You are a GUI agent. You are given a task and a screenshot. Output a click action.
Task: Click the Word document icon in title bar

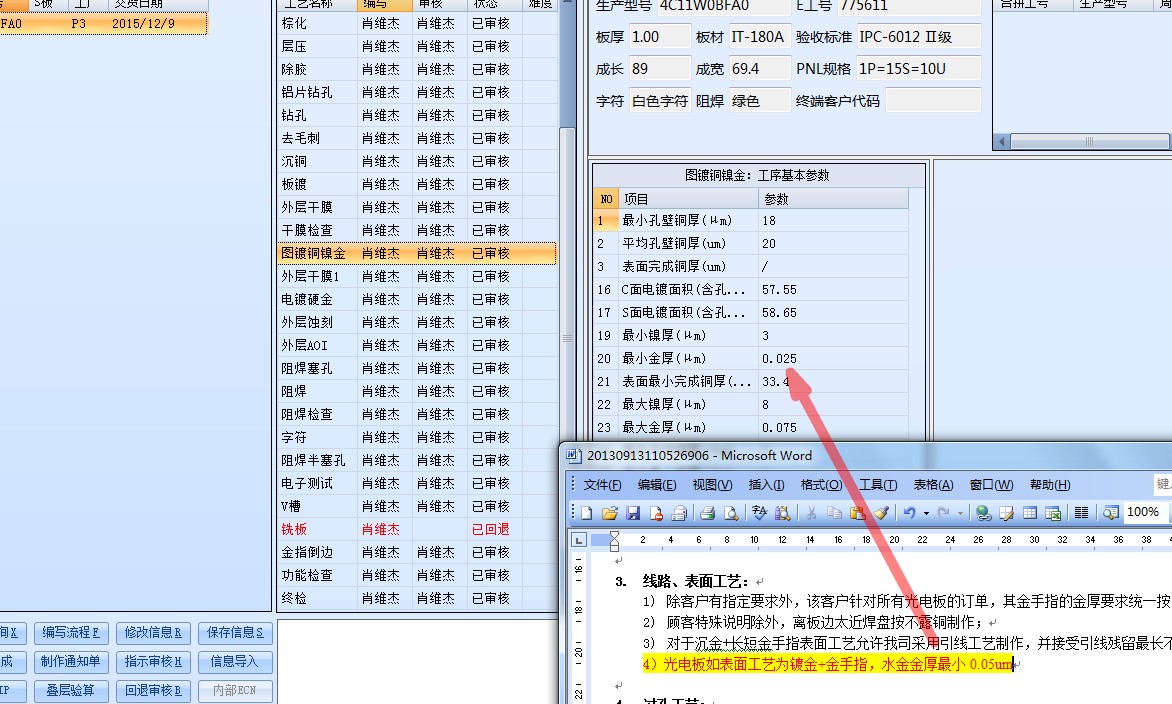pos(573,455)
